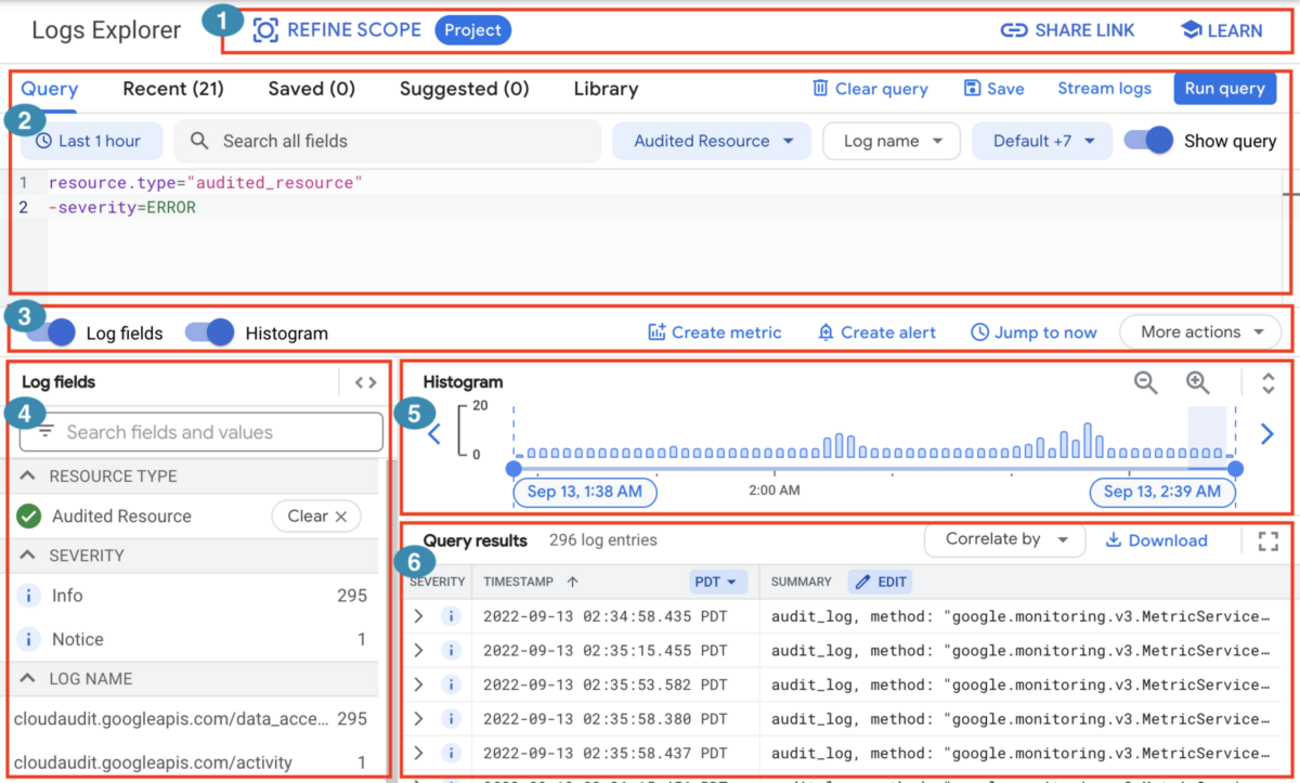Zoom in on the Histogram
The width and height of the screenshot is (1300, 783).
pyautogui.click(x=1198, y=382)
